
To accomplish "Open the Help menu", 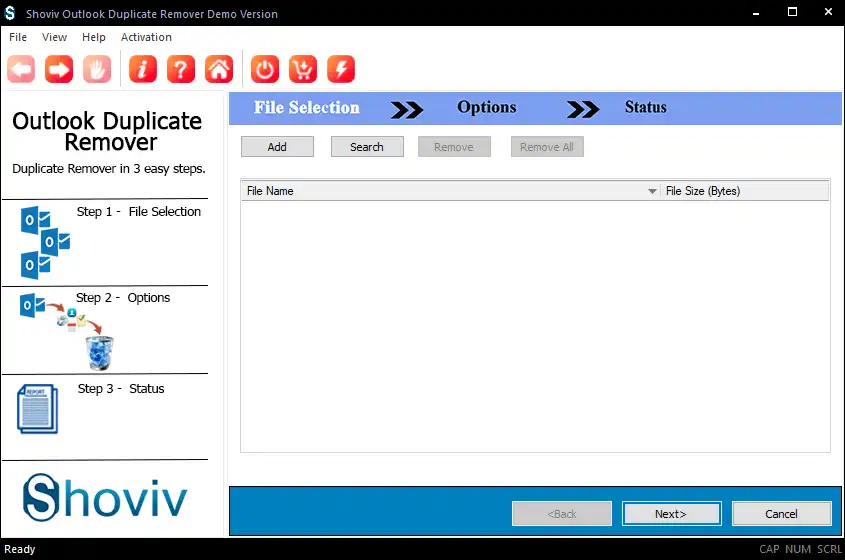I will tap(94, 37).
